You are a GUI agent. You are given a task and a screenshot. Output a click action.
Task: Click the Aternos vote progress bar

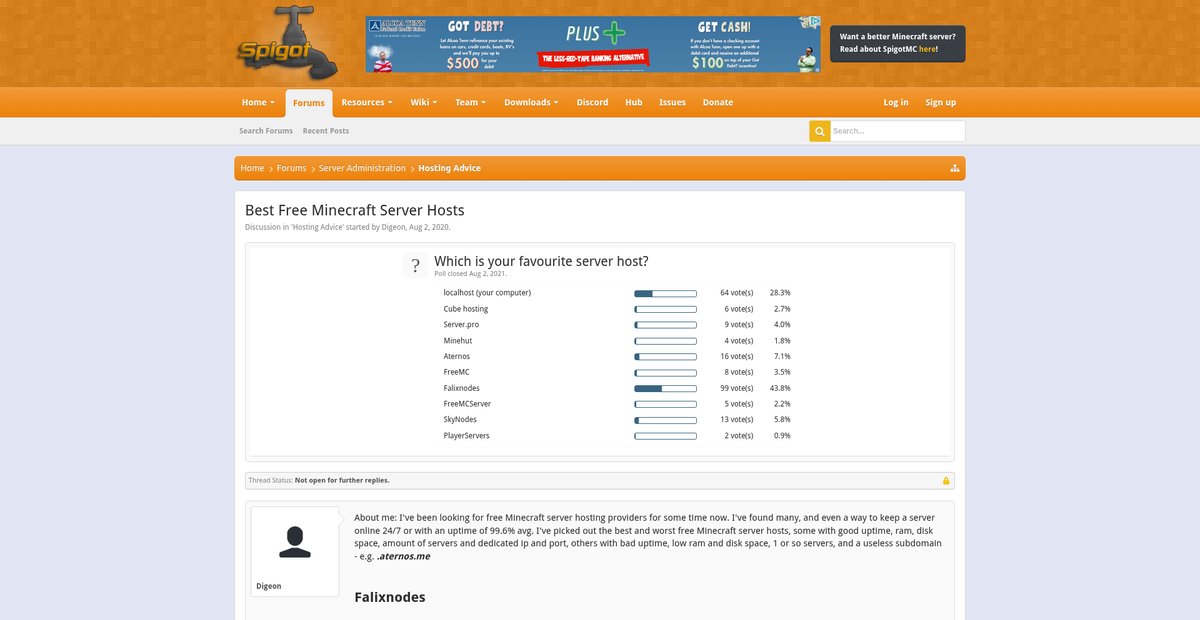[665, 357]
